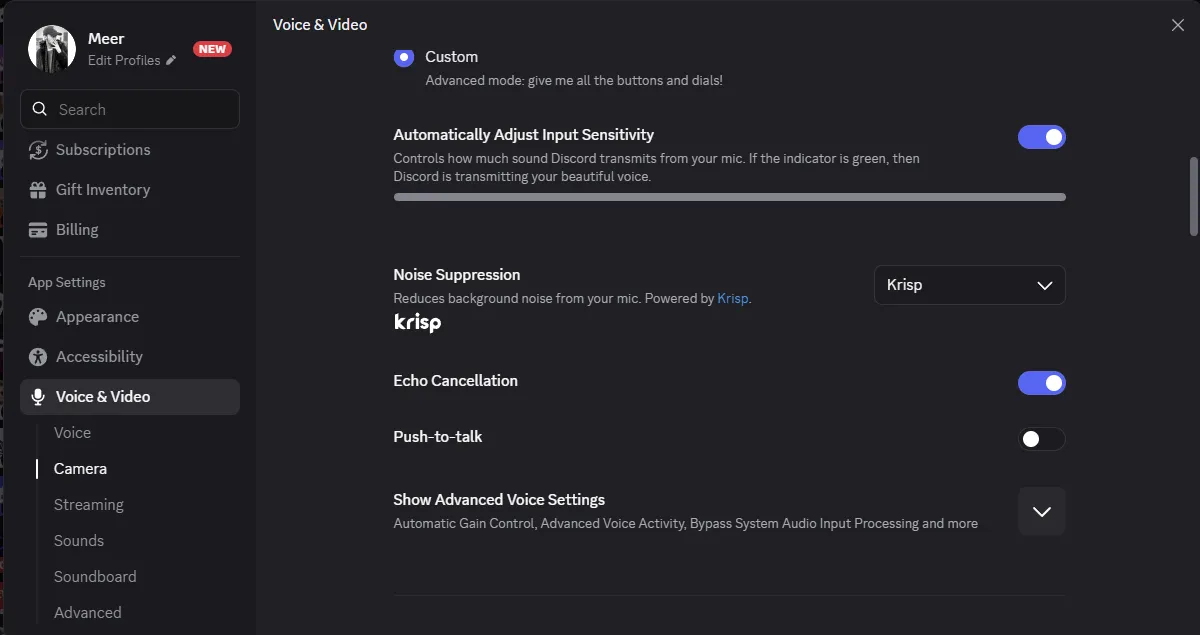The height and width of the screenshot is (635, 1200).
Task: Disable Automatically Adjust Input Sensitivity toggle
Action: 1041,137
